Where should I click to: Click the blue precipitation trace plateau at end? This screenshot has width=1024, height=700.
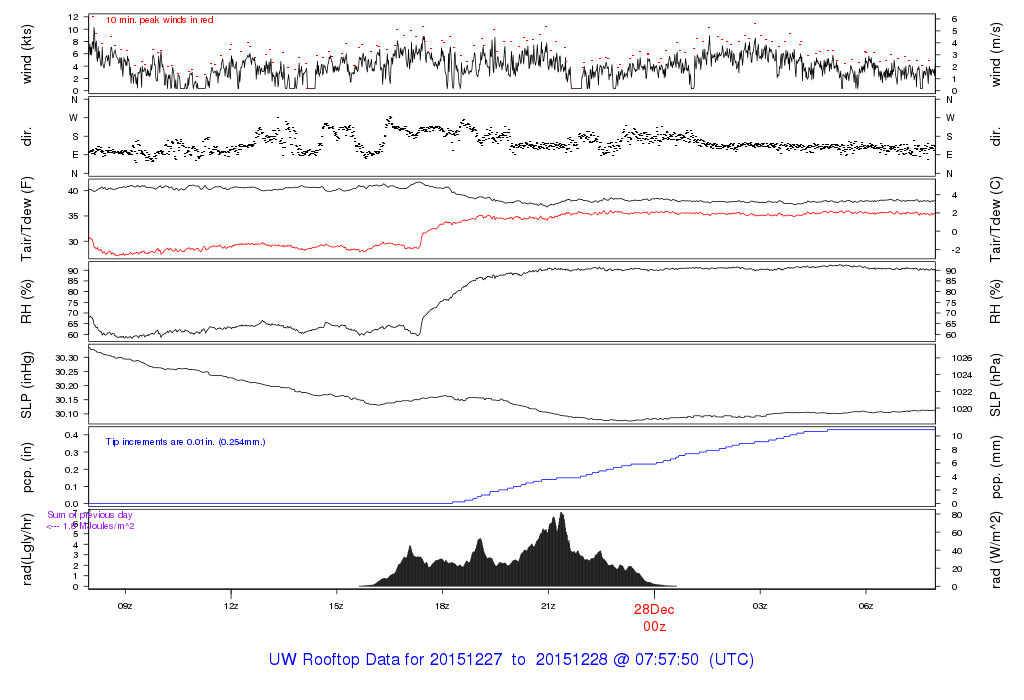coord(881,430)
